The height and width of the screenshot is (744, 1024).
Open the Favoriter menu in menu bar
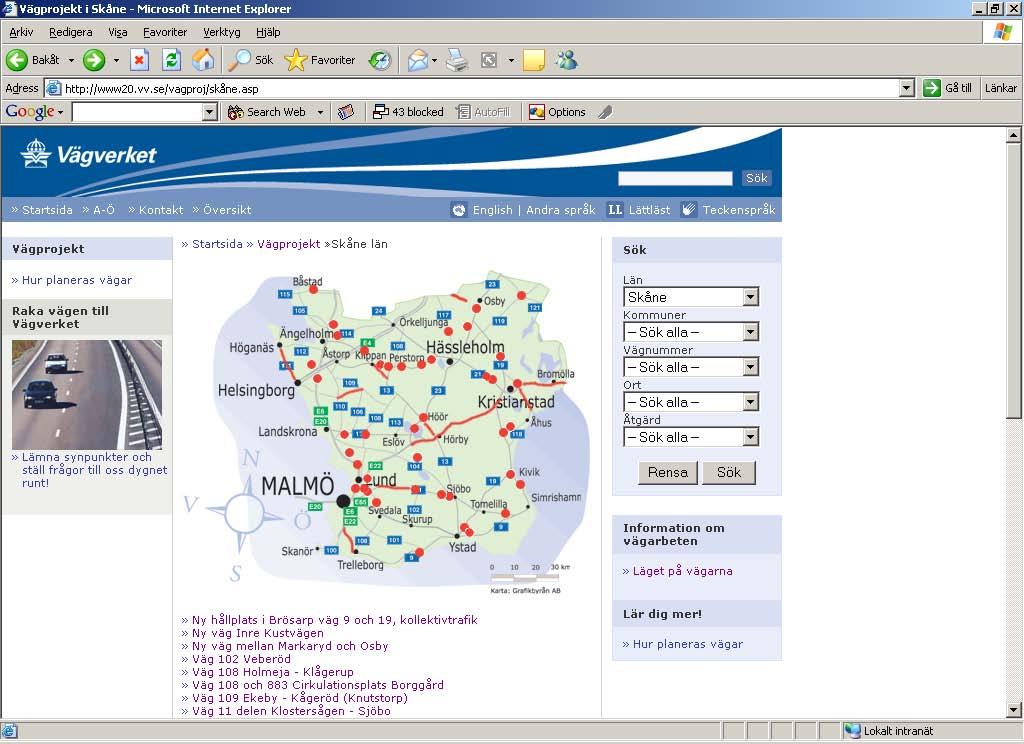tap(165, 32)
